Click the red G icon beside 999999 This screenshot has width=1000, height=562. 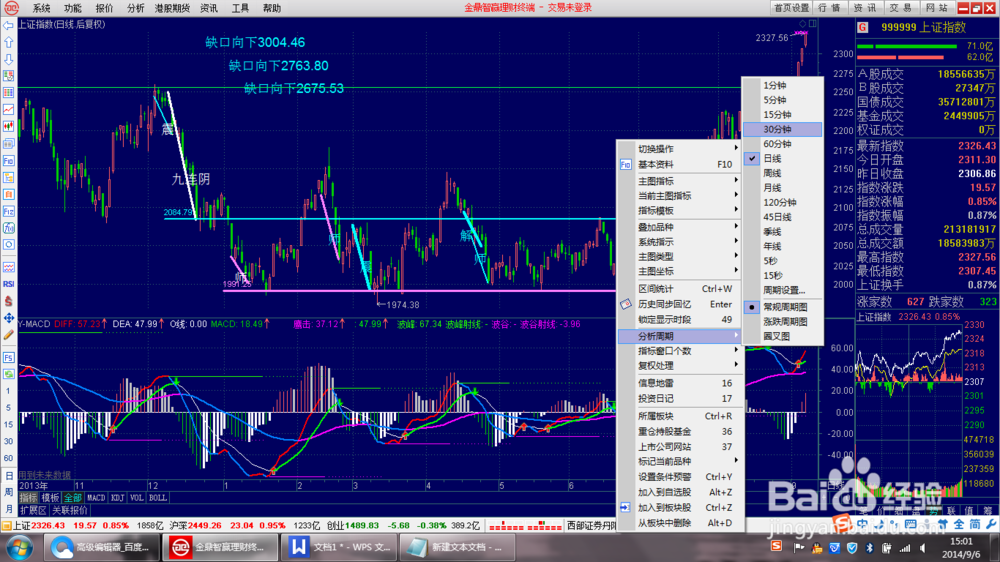click(863, 27)
